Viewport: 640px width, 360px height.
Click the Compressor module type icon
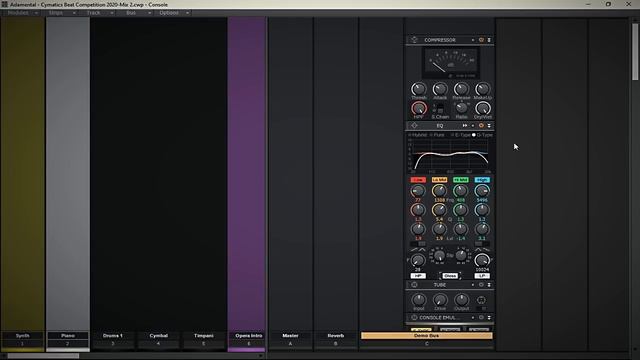414,40
